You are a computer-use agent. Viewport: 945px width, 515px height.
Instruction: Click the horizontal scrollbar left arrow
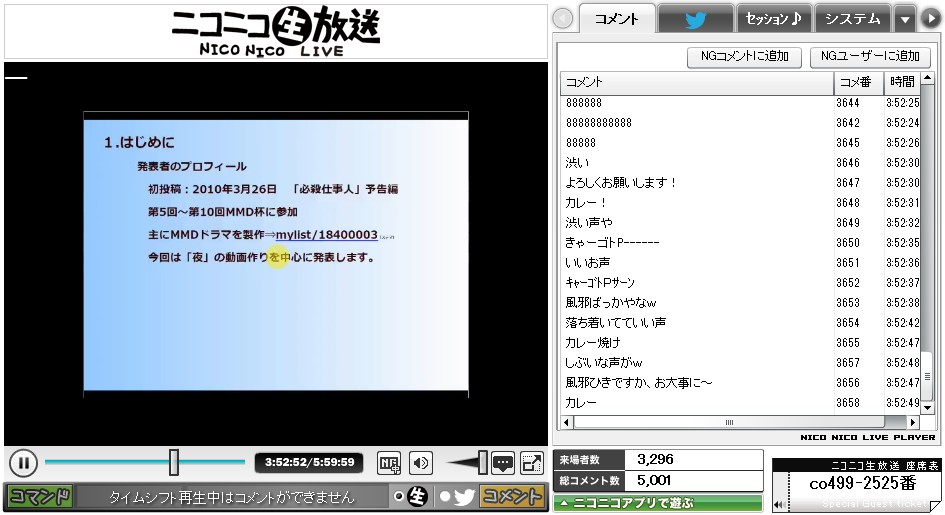click(567, 422)
